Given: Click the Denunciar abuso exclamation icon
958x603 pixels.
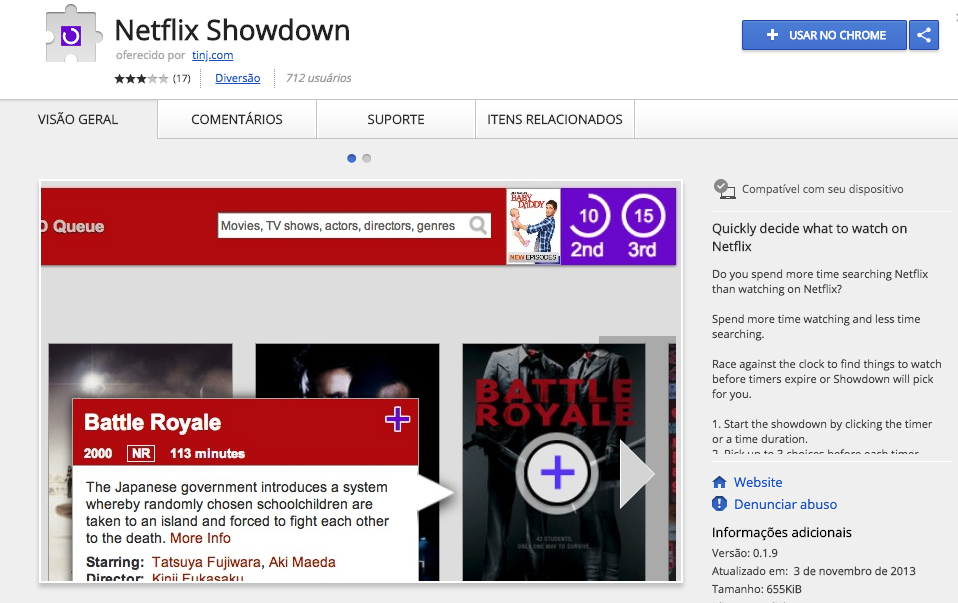Looking at the screenshot, I should [720, 504].
